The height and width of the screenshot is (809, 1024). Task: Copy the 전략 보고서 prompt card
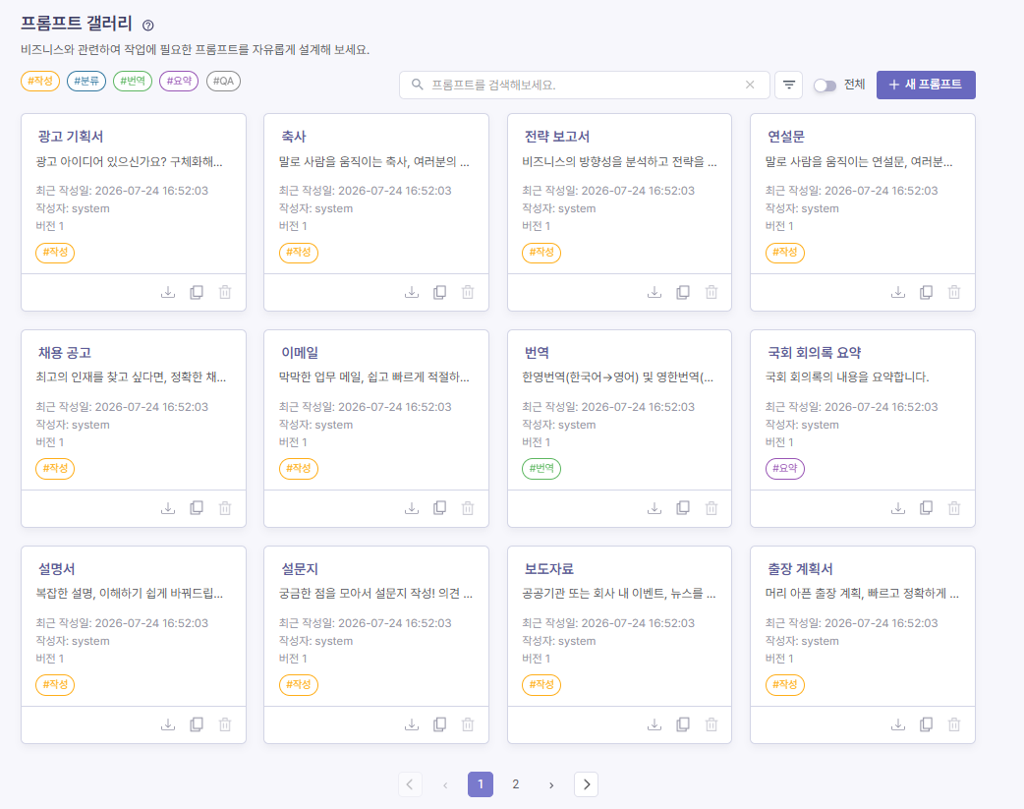(x=683, y=292)
